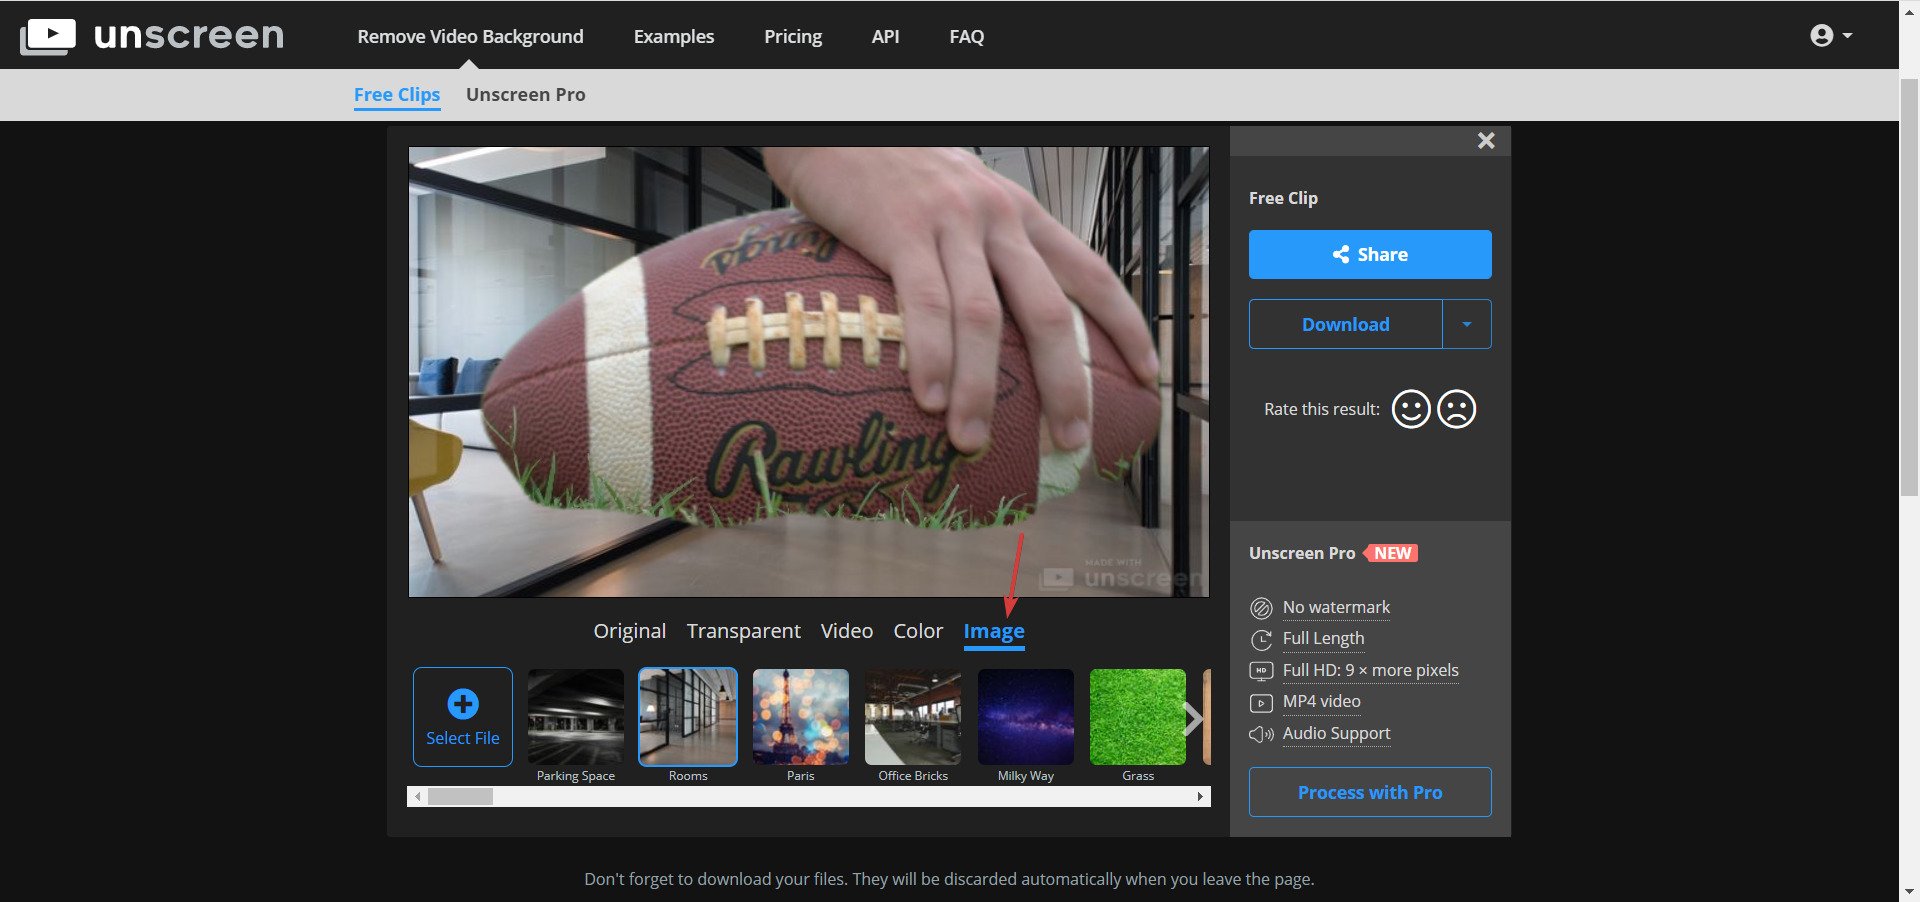Rate result with happy smiley face
The width and height of the screenshot is (1920, 902).
pyautogui.click(x=1411, y=409)
